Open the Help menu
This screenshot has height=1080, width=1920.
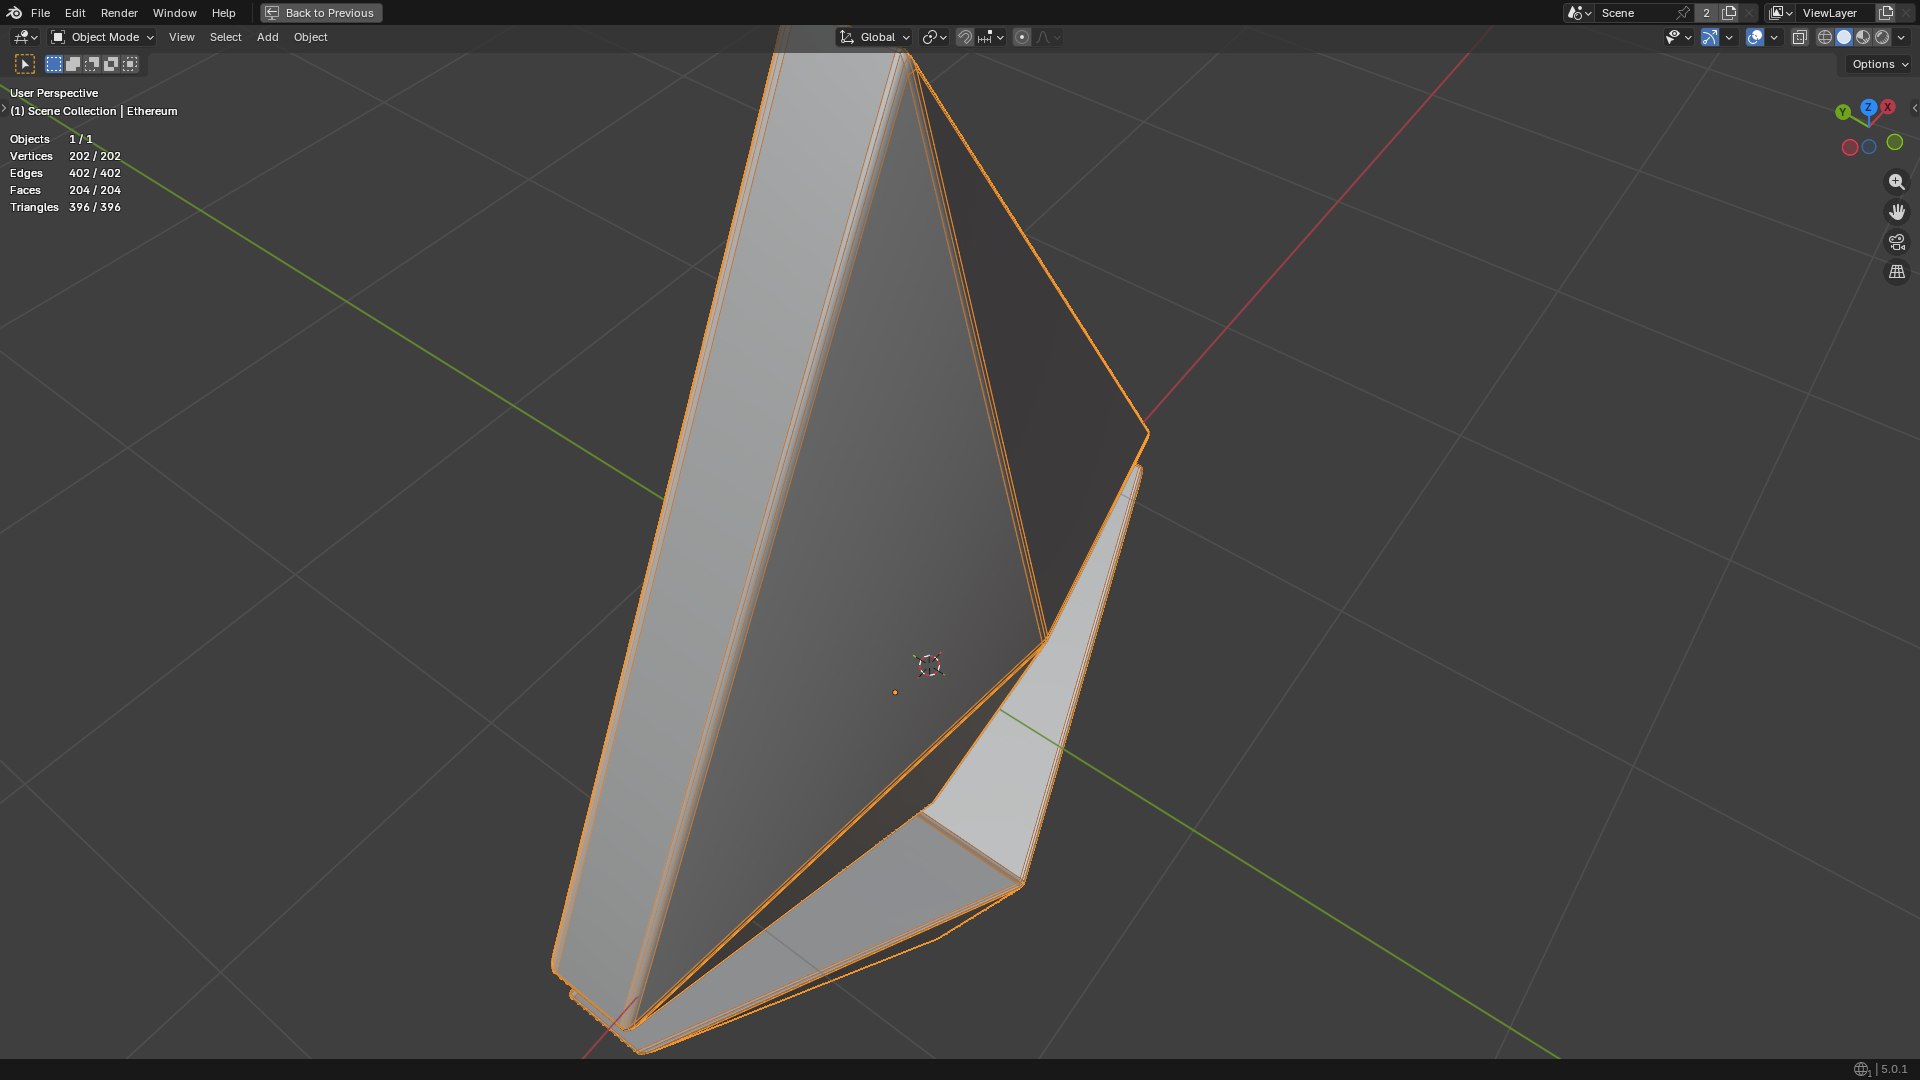click(x=223, y=13)
